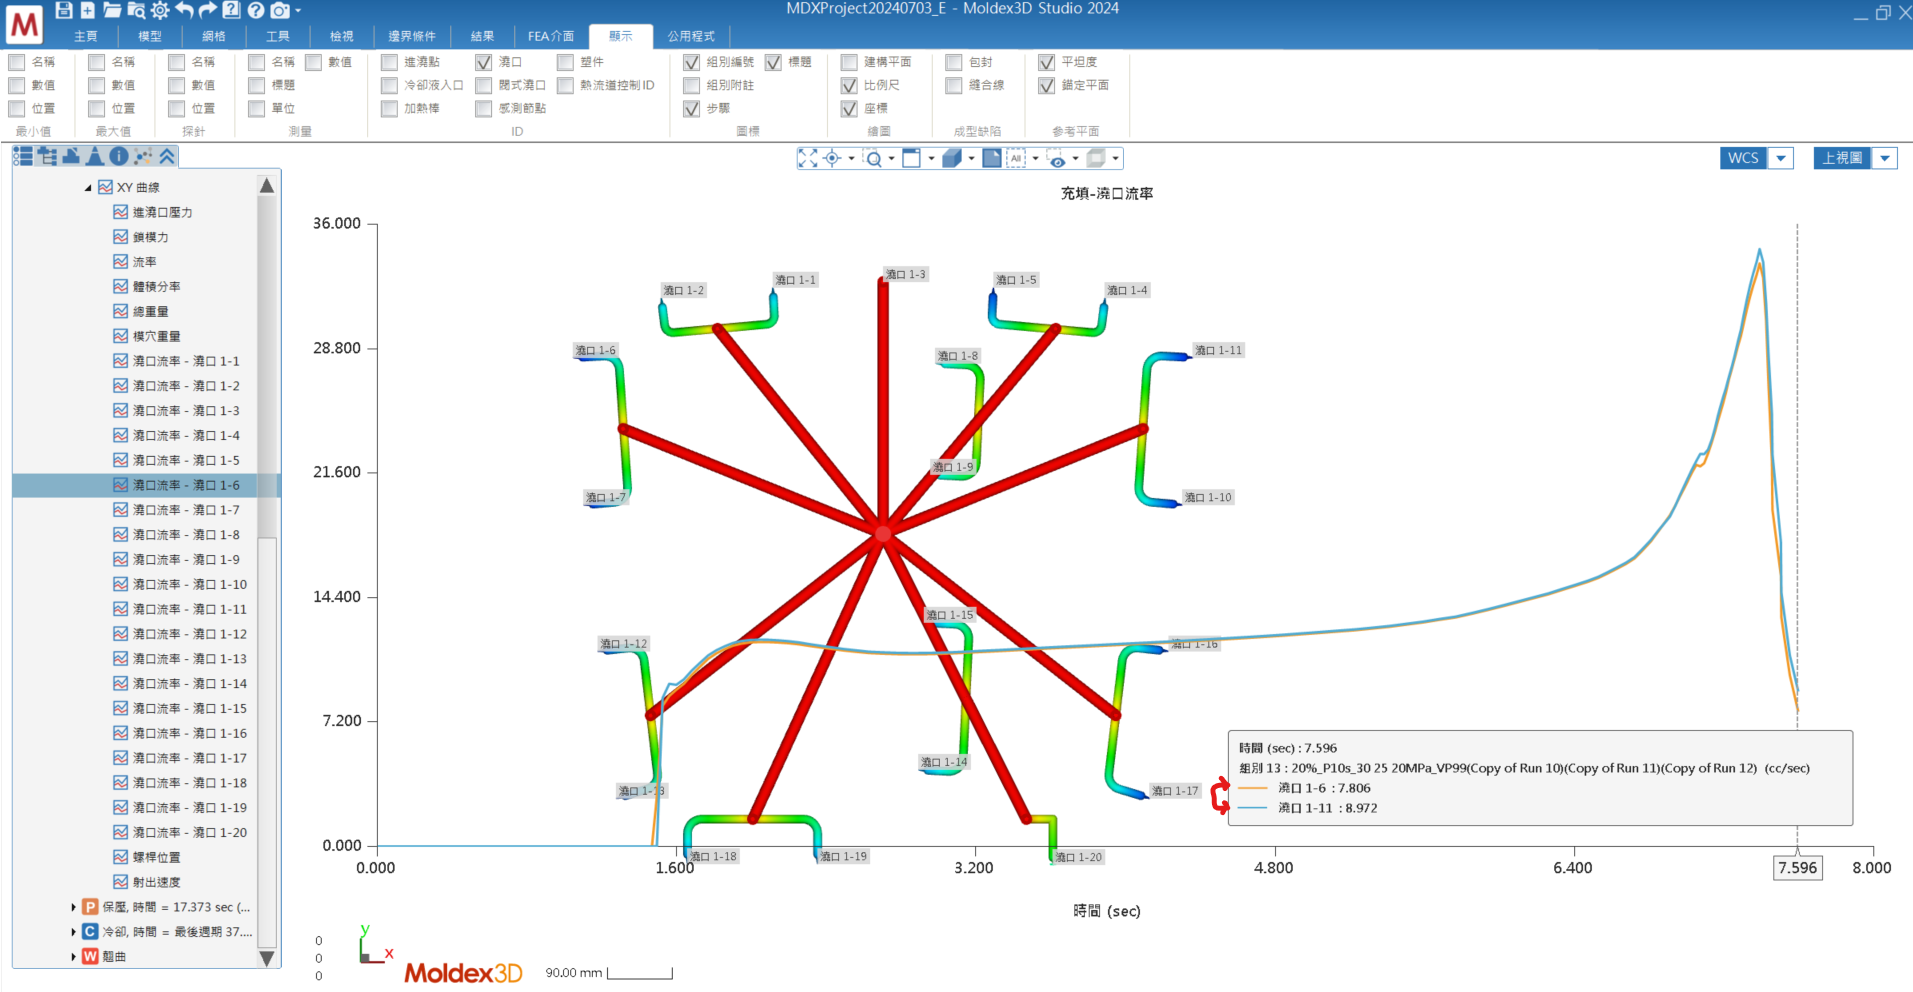Click the Redo arrow icon
1913x992 pixels.
click(x=208, y=10)
